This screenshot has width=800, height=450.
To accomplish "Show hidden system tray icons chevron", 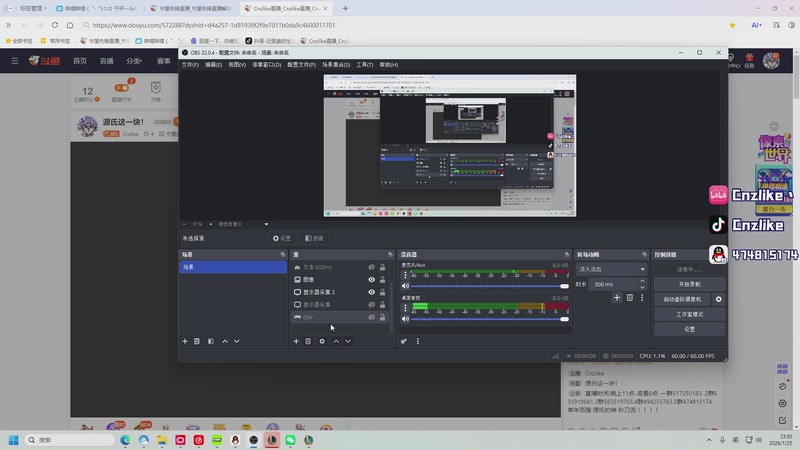I will tap(709, 440).
